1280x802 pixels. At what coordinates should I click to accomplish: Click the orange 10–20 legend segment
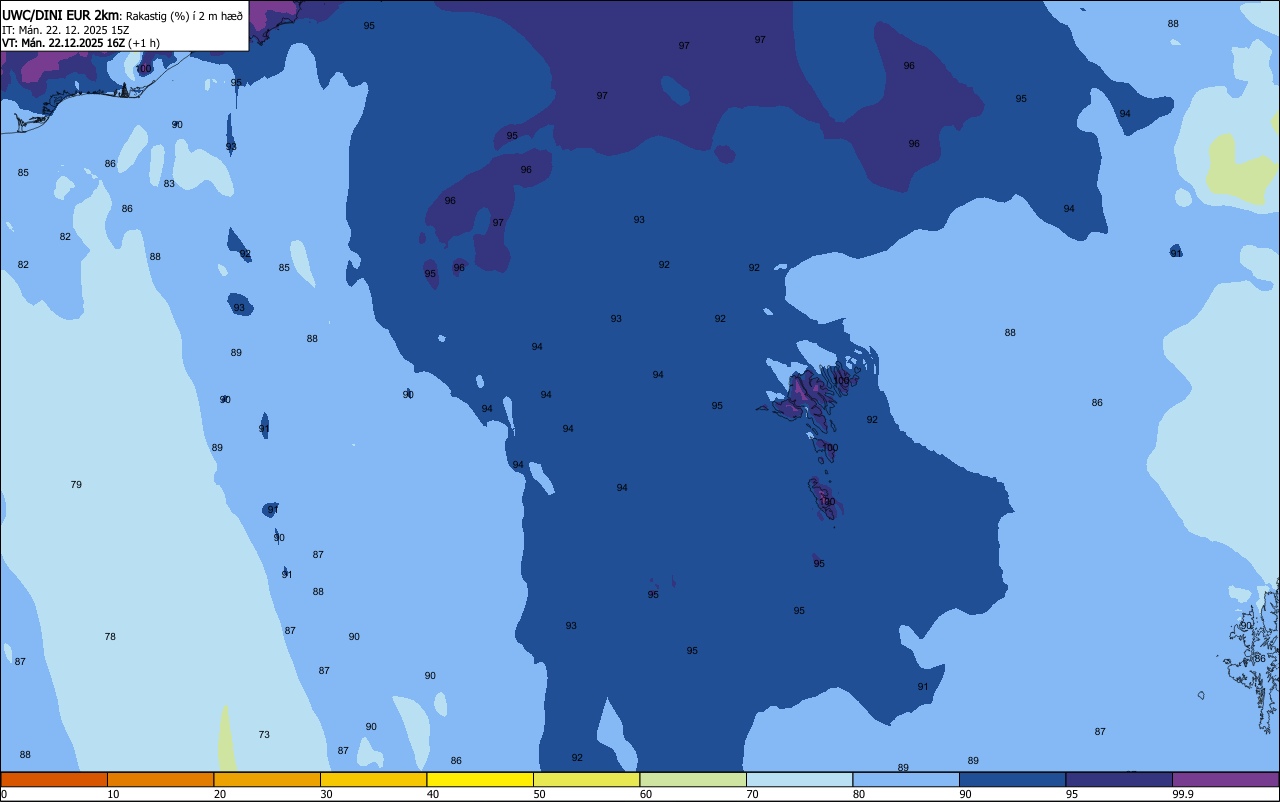click(160, 779)
